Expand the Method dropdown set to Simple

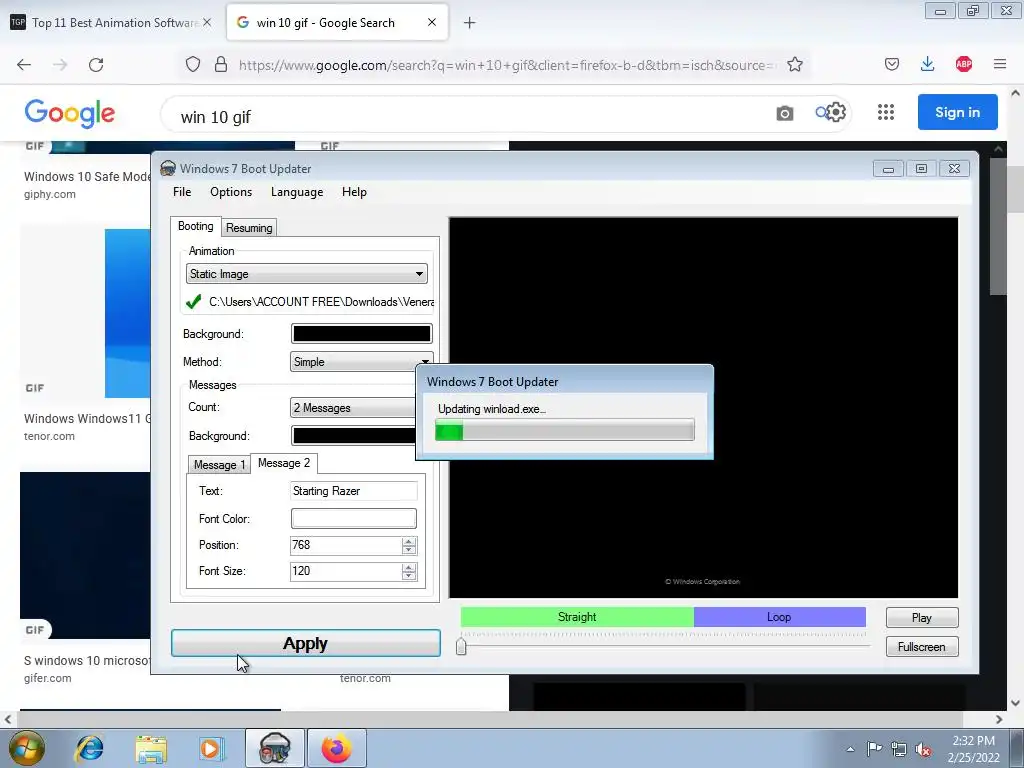point(361,362)
